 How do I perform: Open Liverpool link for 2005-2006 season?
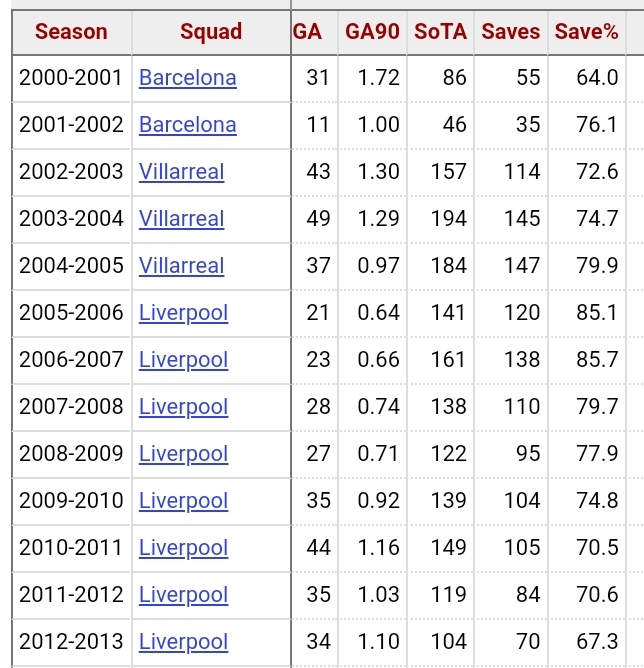click(184, 313)
